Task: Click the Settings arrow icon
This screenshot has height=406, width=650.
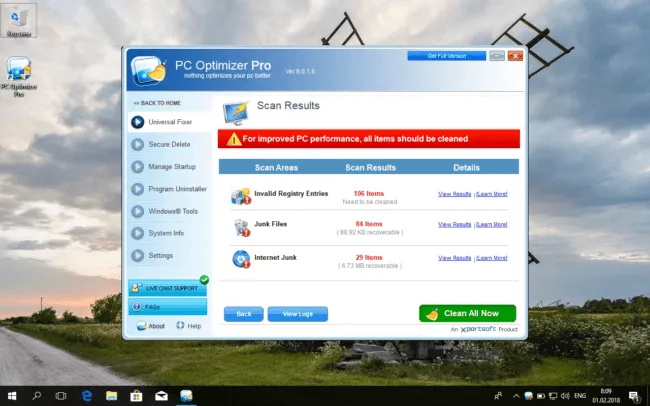Action: [138, 255]
